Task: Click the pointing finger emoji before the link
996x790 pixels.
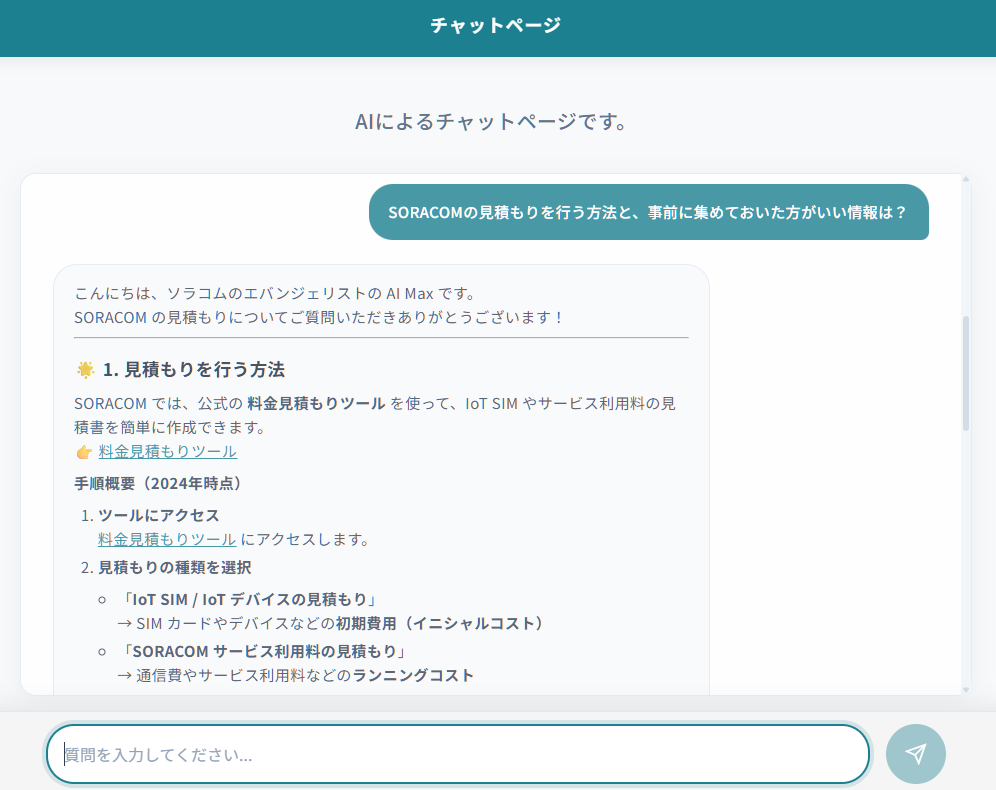Action: [84, 452]
